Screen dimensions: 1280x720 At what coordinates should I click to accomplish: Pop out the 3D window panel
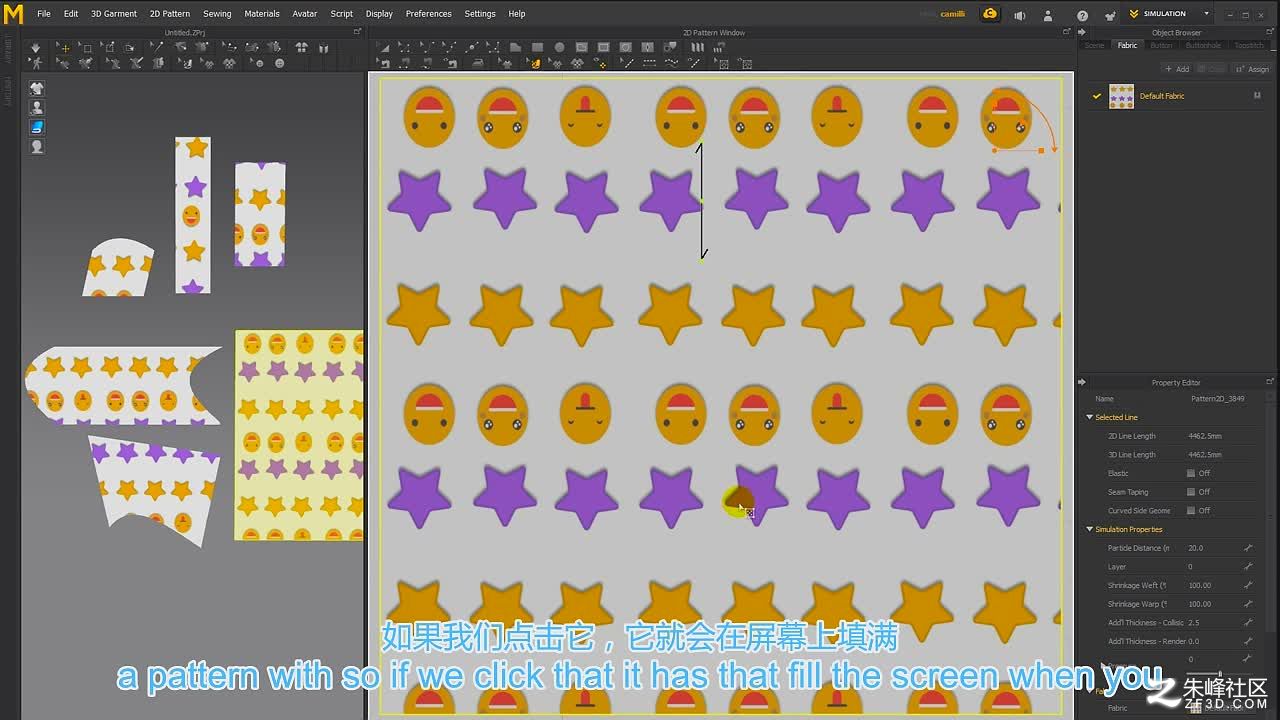357,32
